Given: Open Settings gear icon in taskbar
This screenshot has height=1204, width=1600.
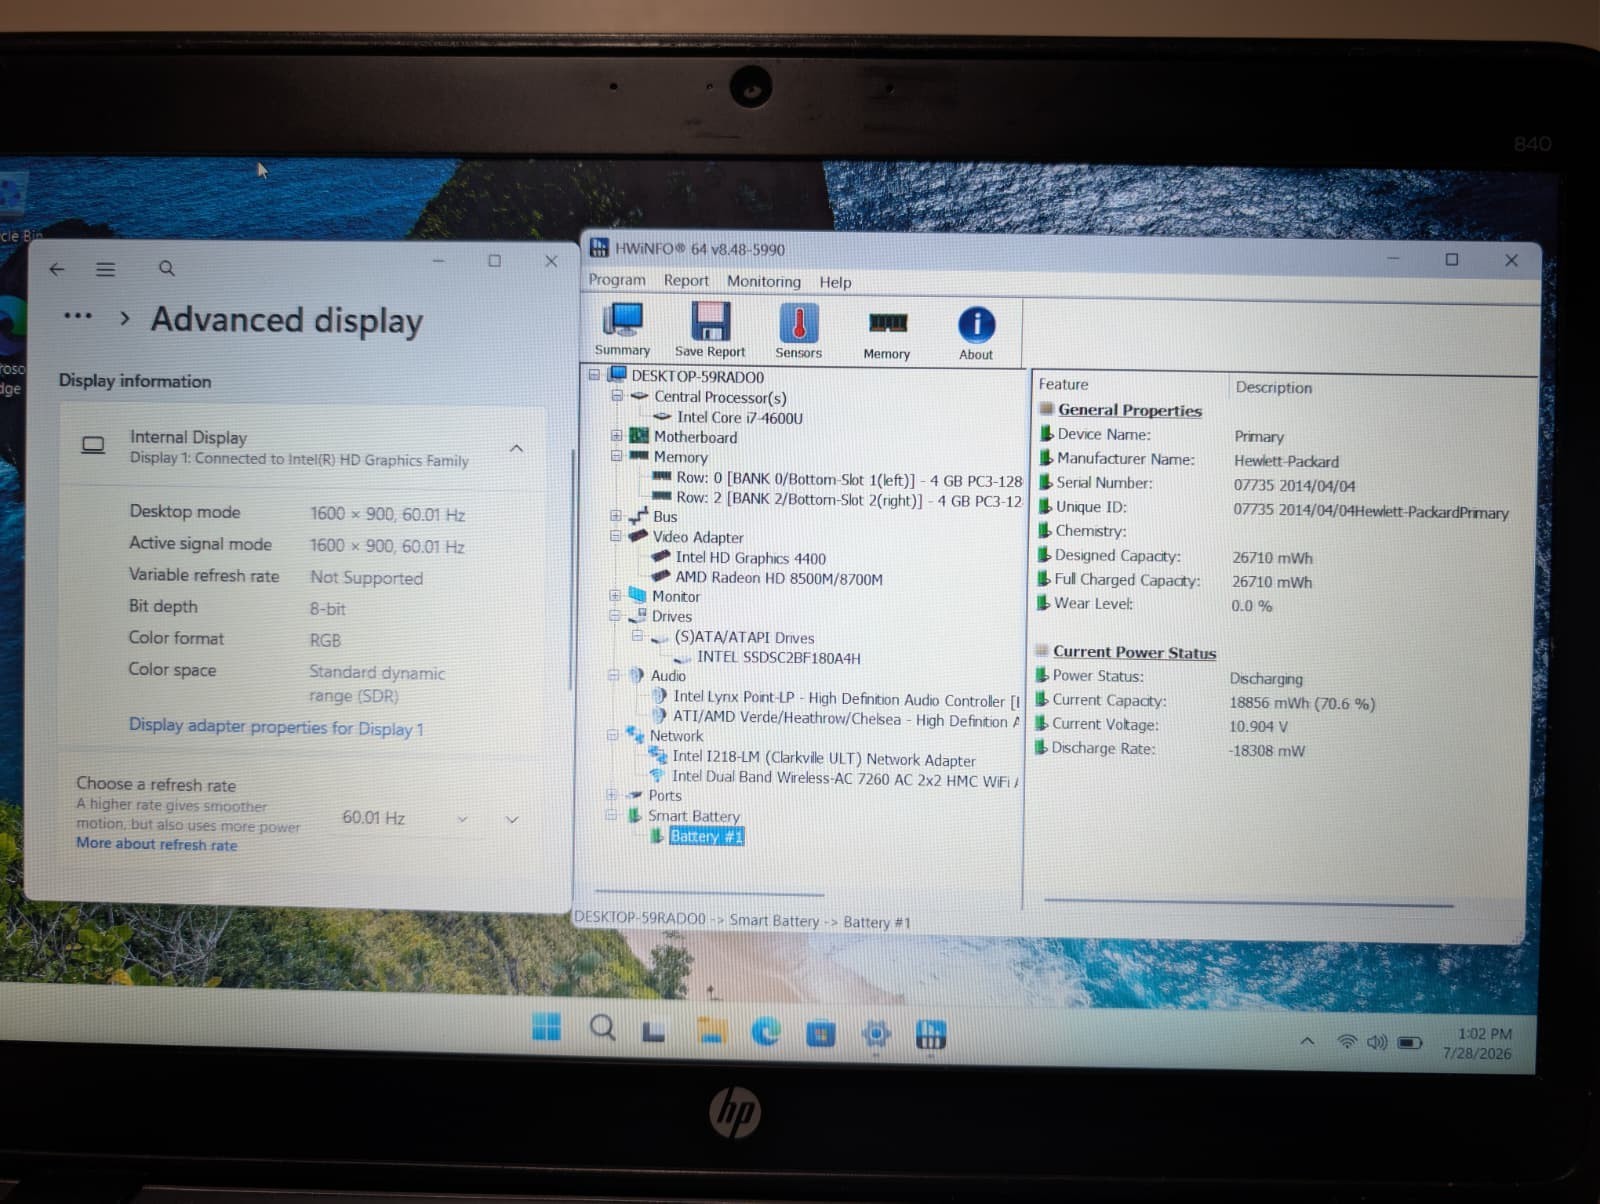Looking at the screenshot, I should [875, 1034].
